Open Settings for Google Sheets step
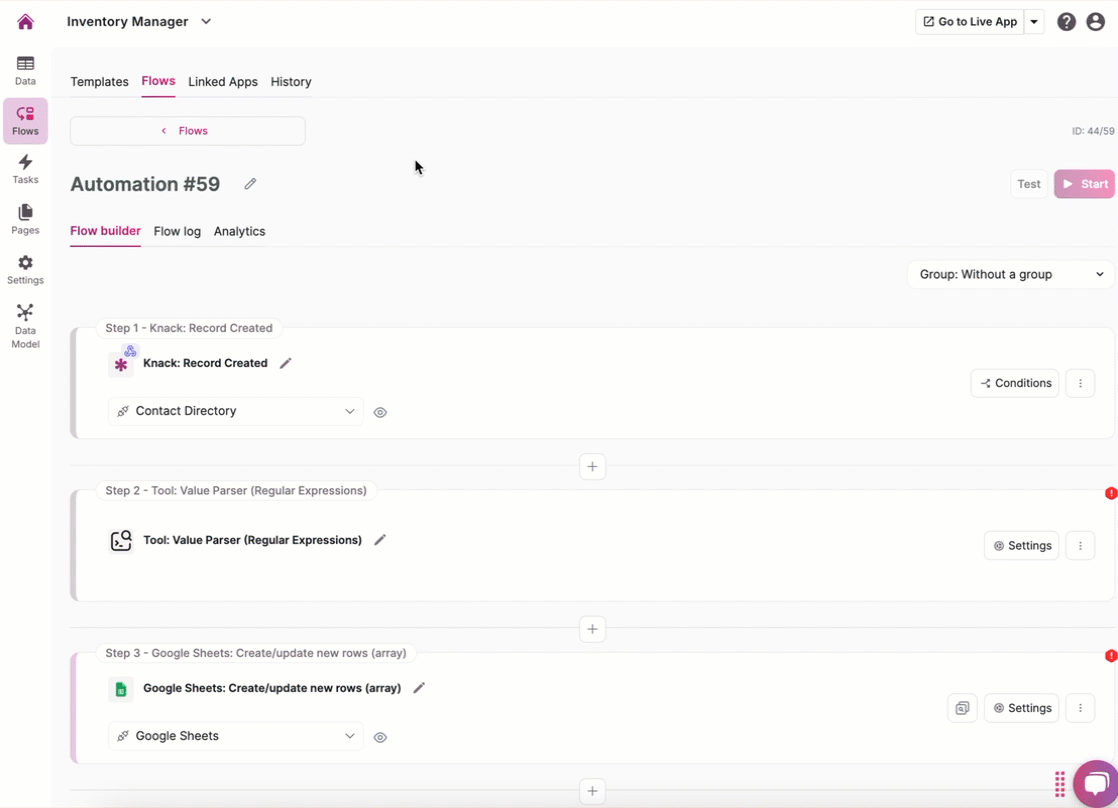Screen dimensions: 1118x808 pos(1022,708)
